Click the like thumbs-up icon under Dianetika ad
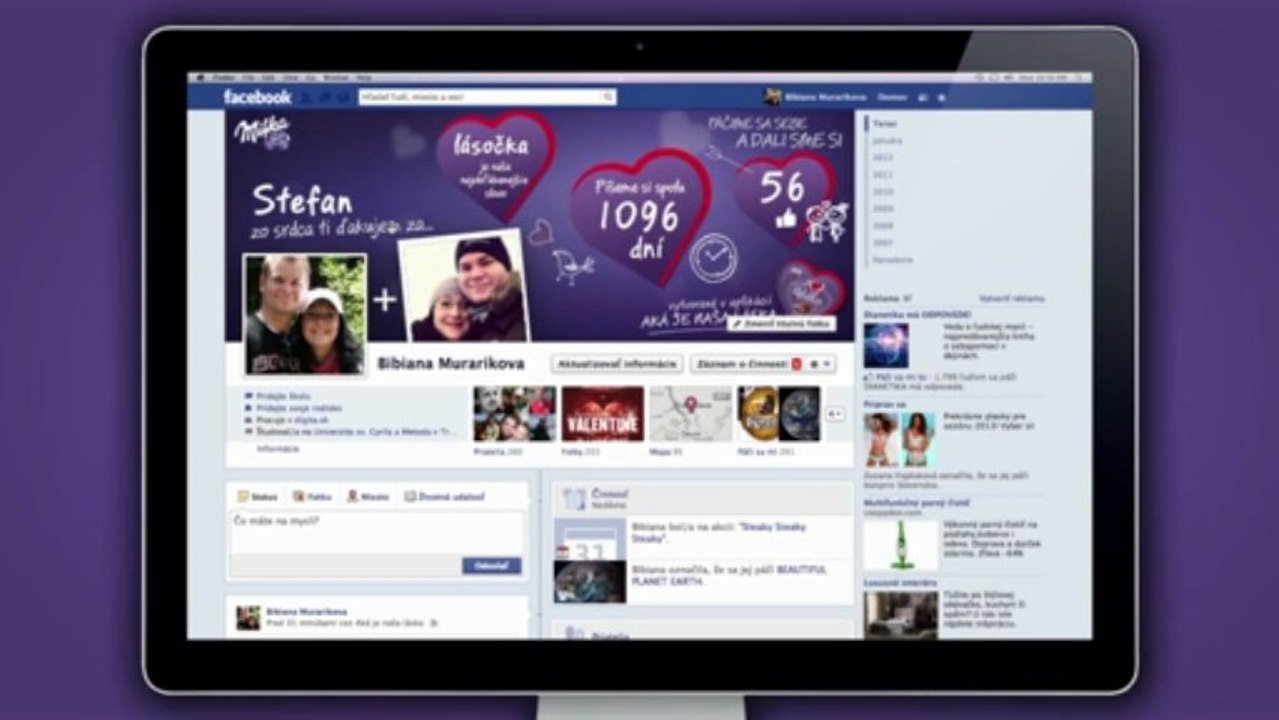Image resolution: width=1279 pixels, height=720 pixels. click(x=869, y=376)
